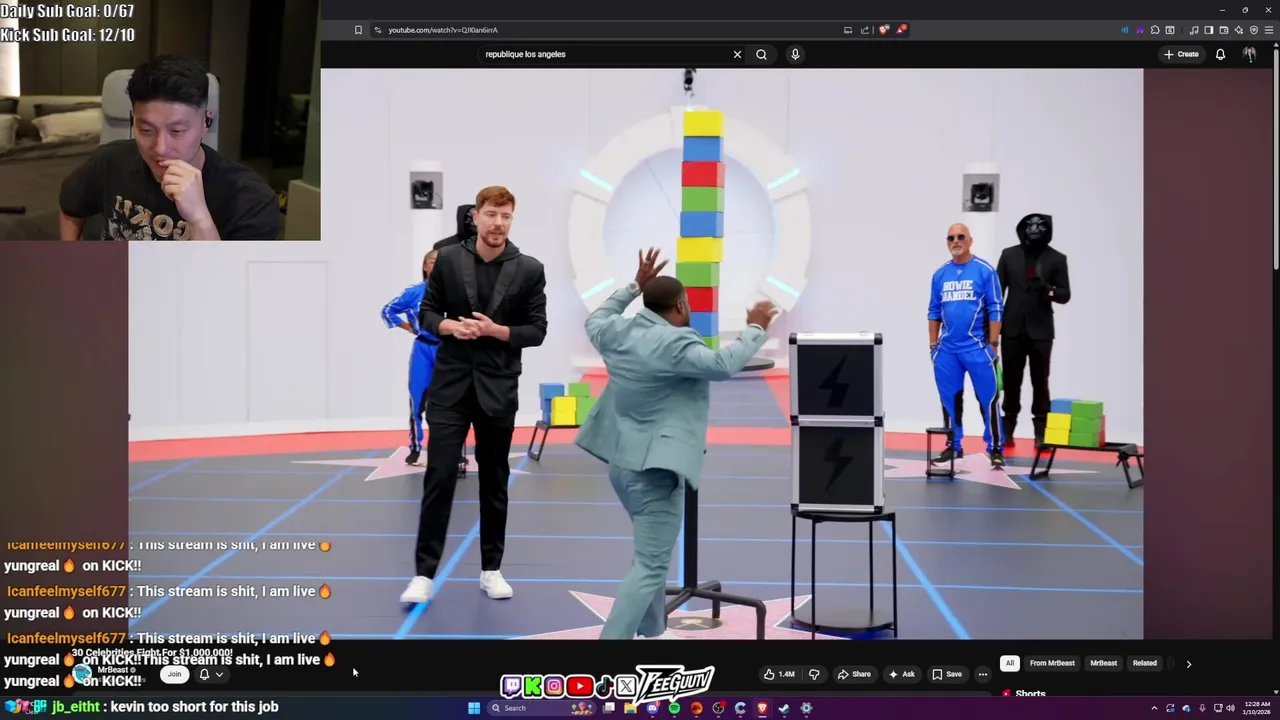This screenshot has height=720, width=1280.
Task: Click the YouTube search box text
Action: click(x=525, y=54)
